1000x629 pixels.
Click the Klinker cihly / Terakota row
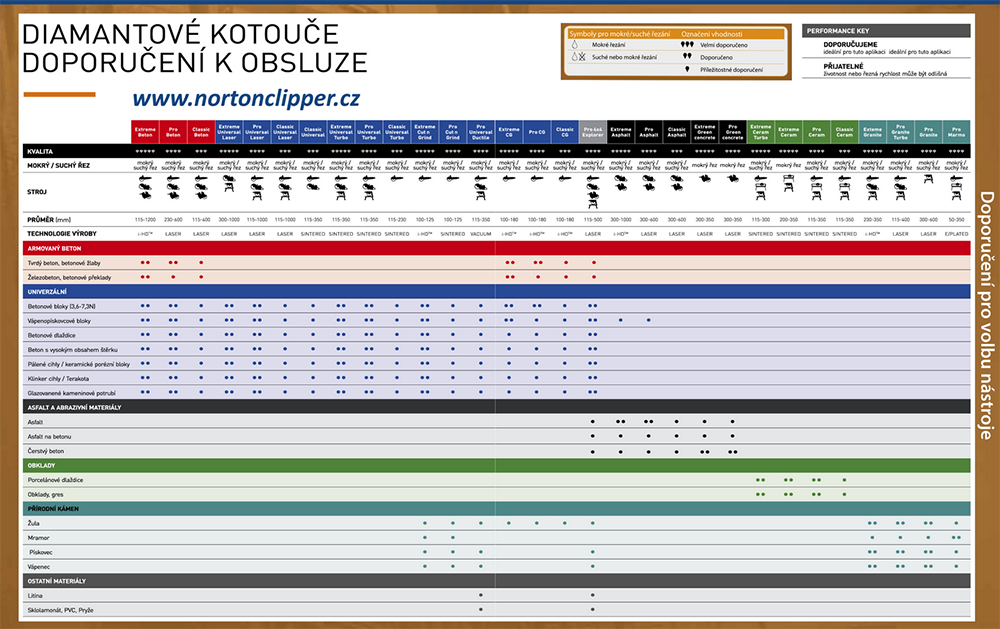pyautogui.click(x=496, y=378)
